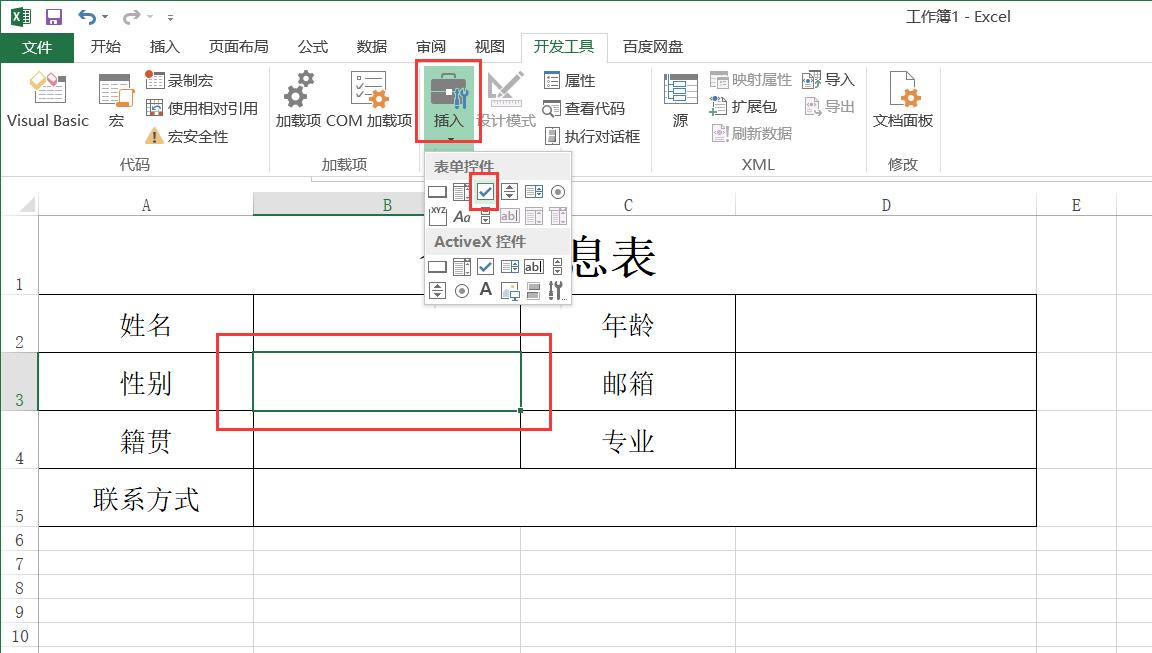Open the XML 源 source pane
The width and height of the screenshot is (1152, 653).
tap(680, 101)
